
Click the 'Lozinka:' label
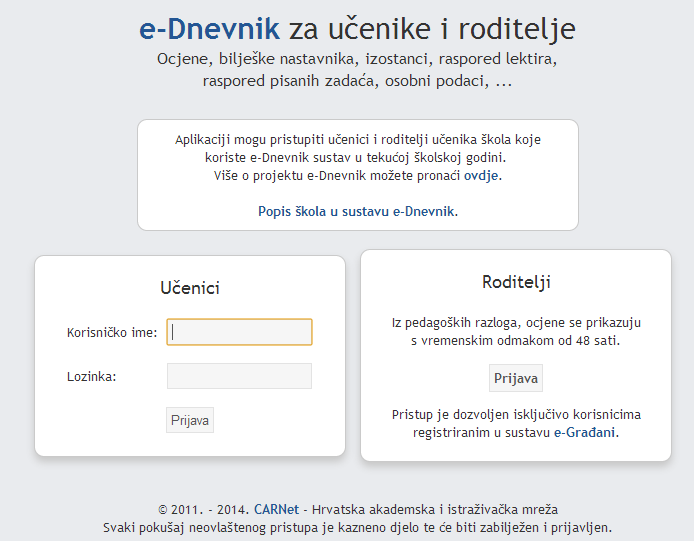pos(92,377)
